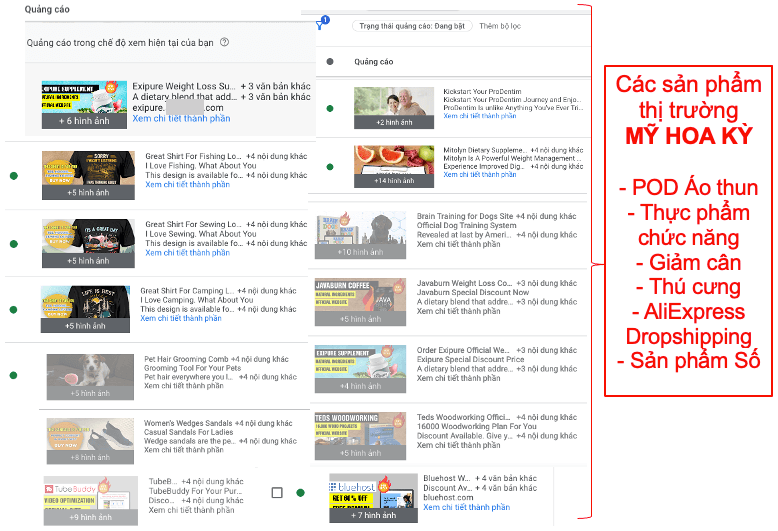This screenshot has height=531, width=778.
Task: Open Fishing shirt ad thumbnail
Action: [x=88, y=175]
